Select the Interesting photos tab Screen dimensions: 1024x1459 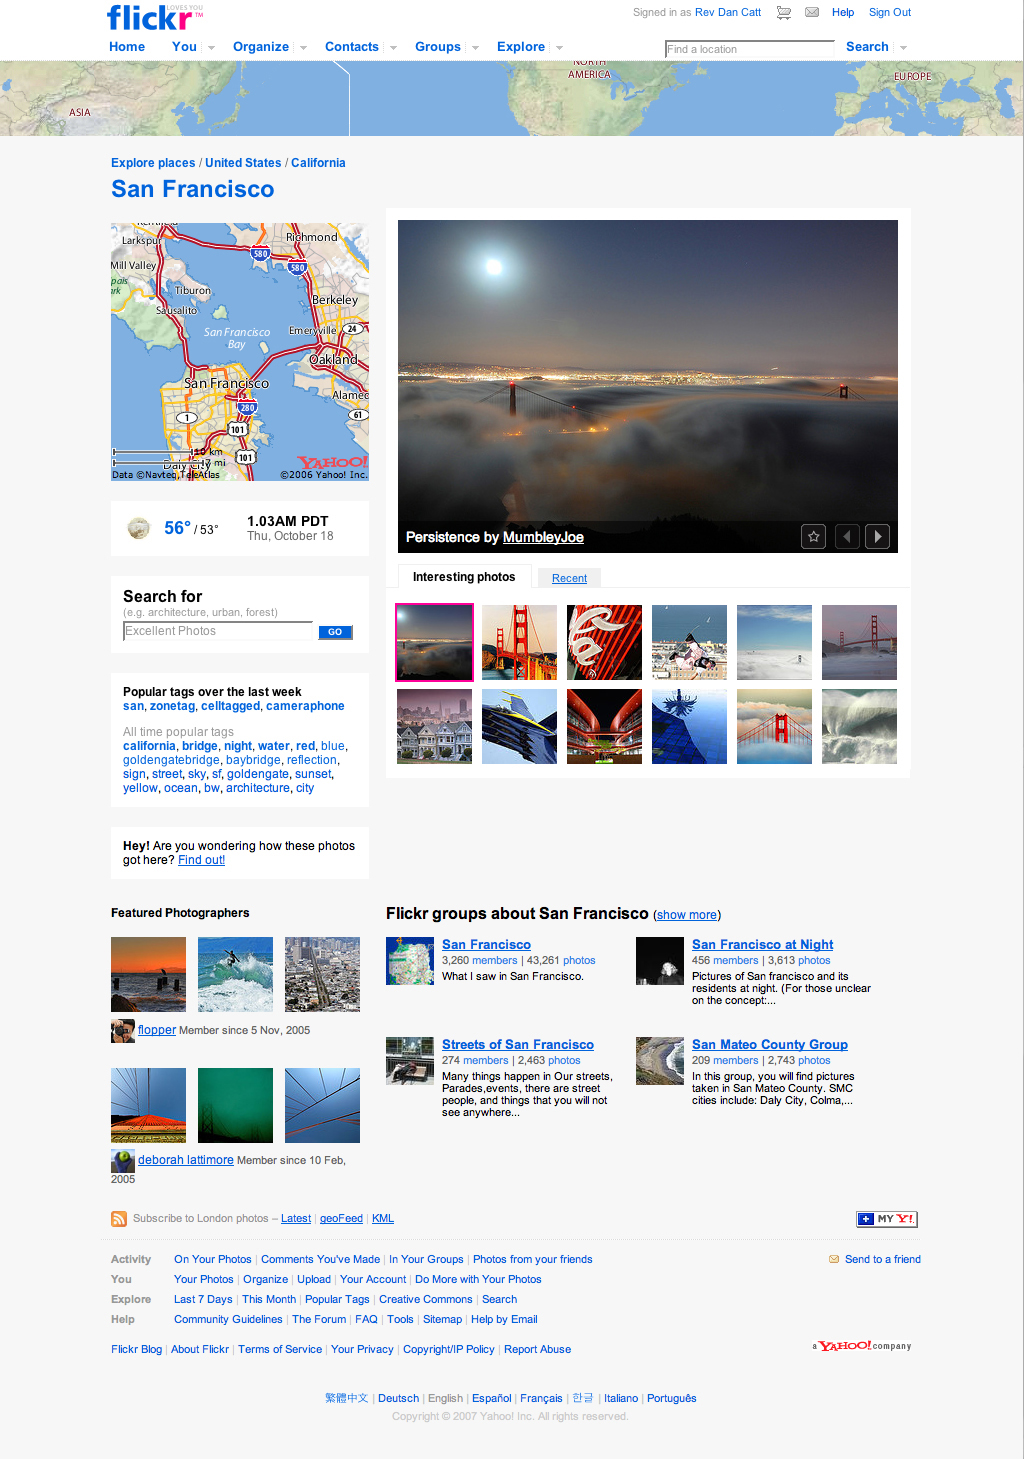tap(464, 577)
